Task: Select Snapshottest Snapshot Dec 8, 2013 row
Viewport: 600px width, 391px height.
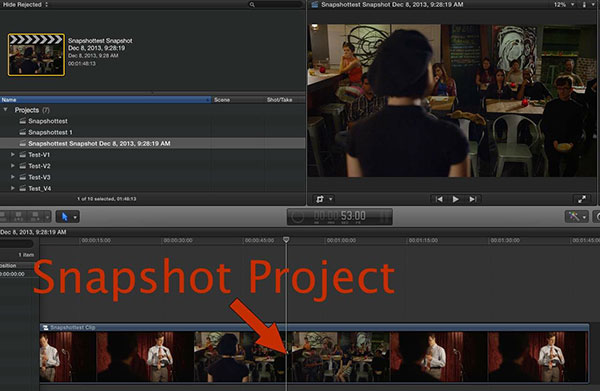Action: [153, 143]
